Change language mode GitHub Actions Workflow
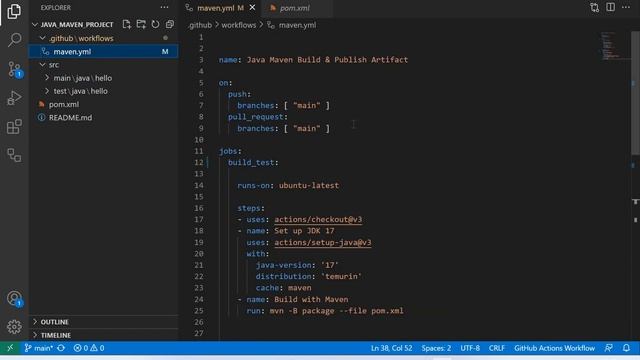The height and width of the screenshot is (360, 640). pyautogui.click(x=554, y=348)
